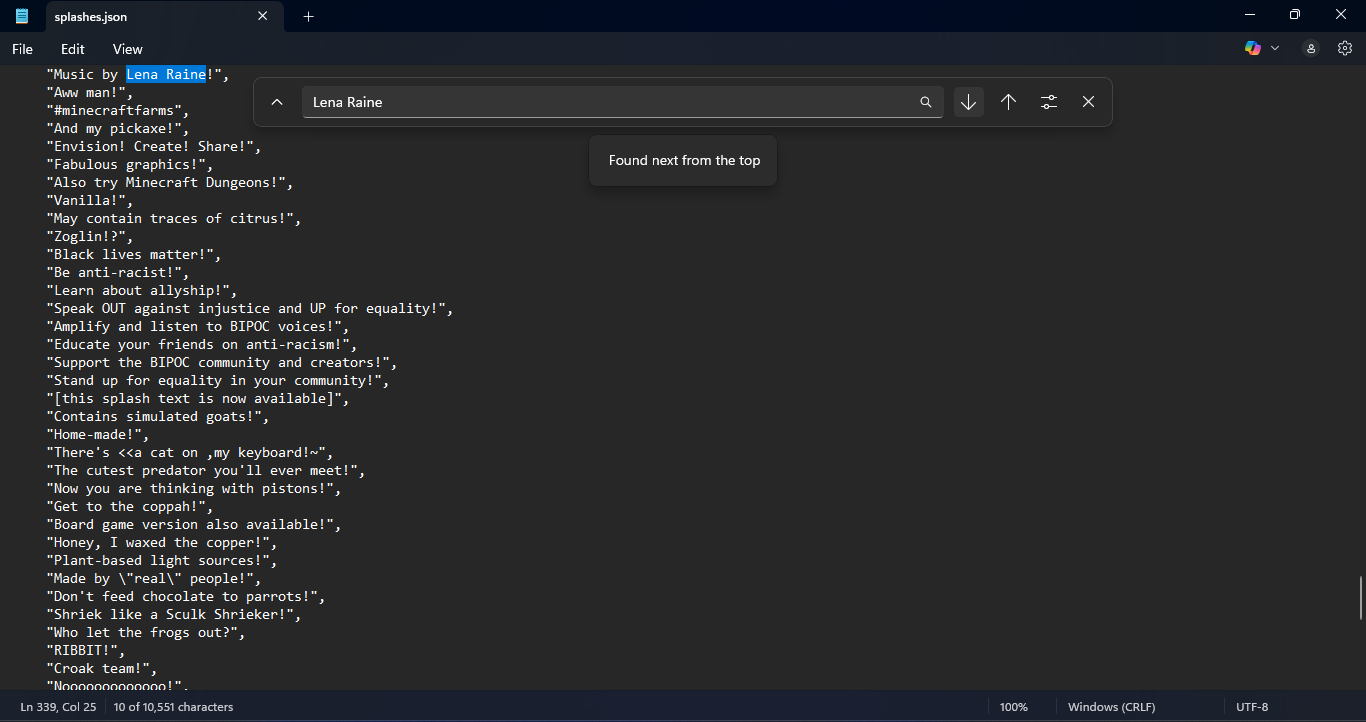Open Notepad settings gear
This screenshot has height=722, width=1366.
point(1345,48)
